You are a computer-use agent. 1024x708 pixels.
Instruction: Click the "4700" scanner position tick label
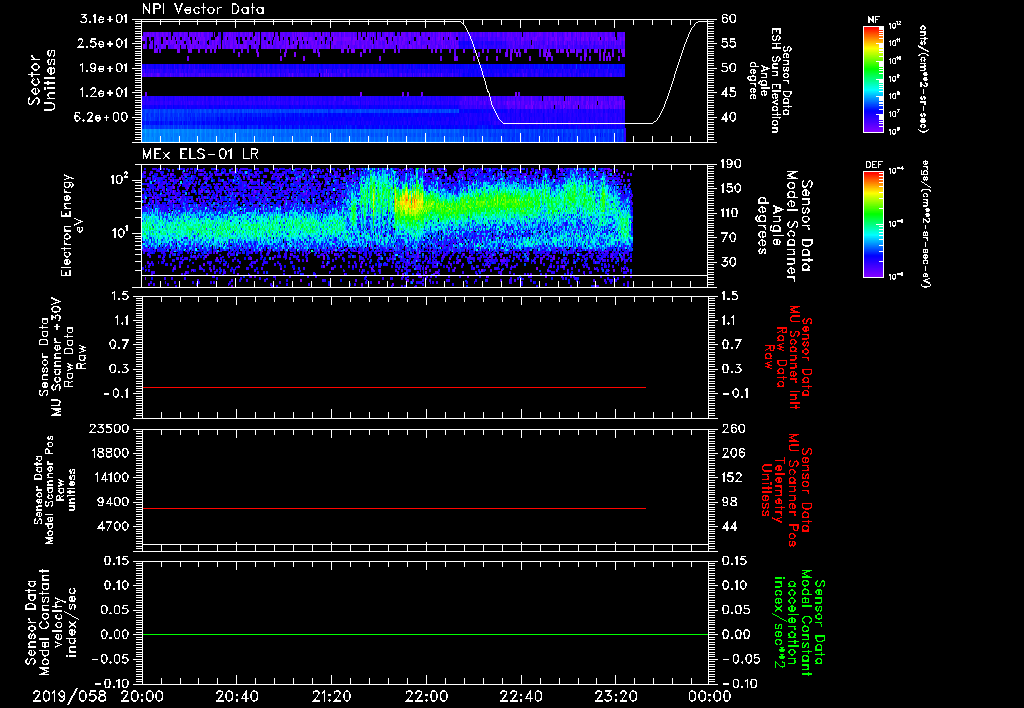click(114, 526)
